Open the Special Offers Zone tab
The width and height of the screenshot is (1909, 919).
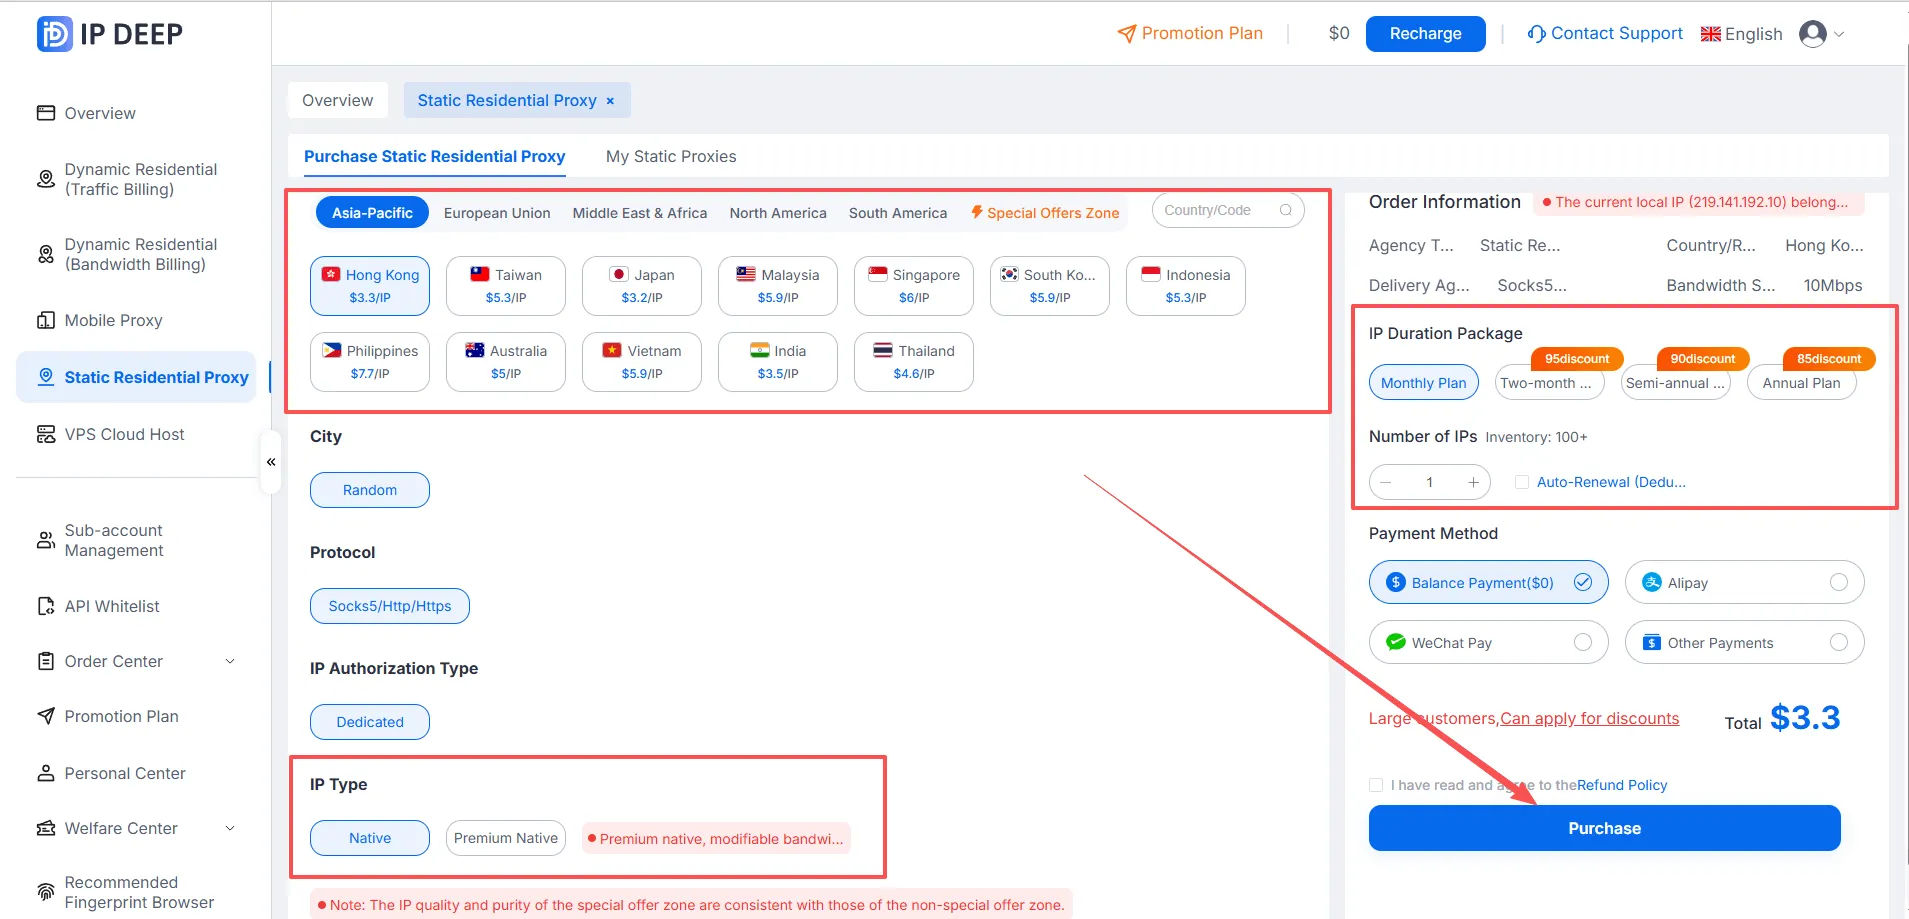pos(1045,213)
